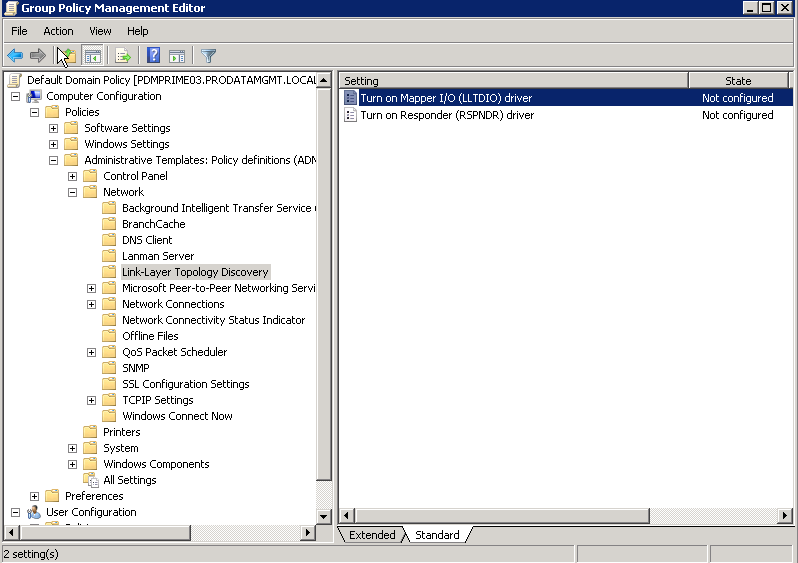Switch to the Extended tab
Image resolution: width=798 pixels, height=563 pixels.
372,535
